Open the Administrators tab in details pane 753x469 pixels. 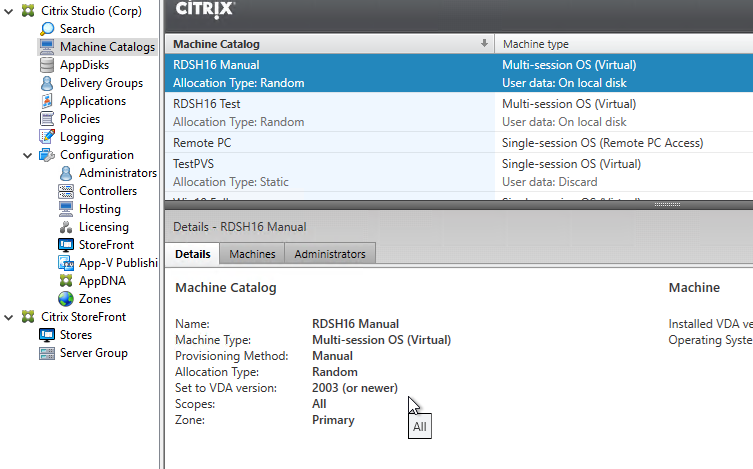click(x=330, y=254)
